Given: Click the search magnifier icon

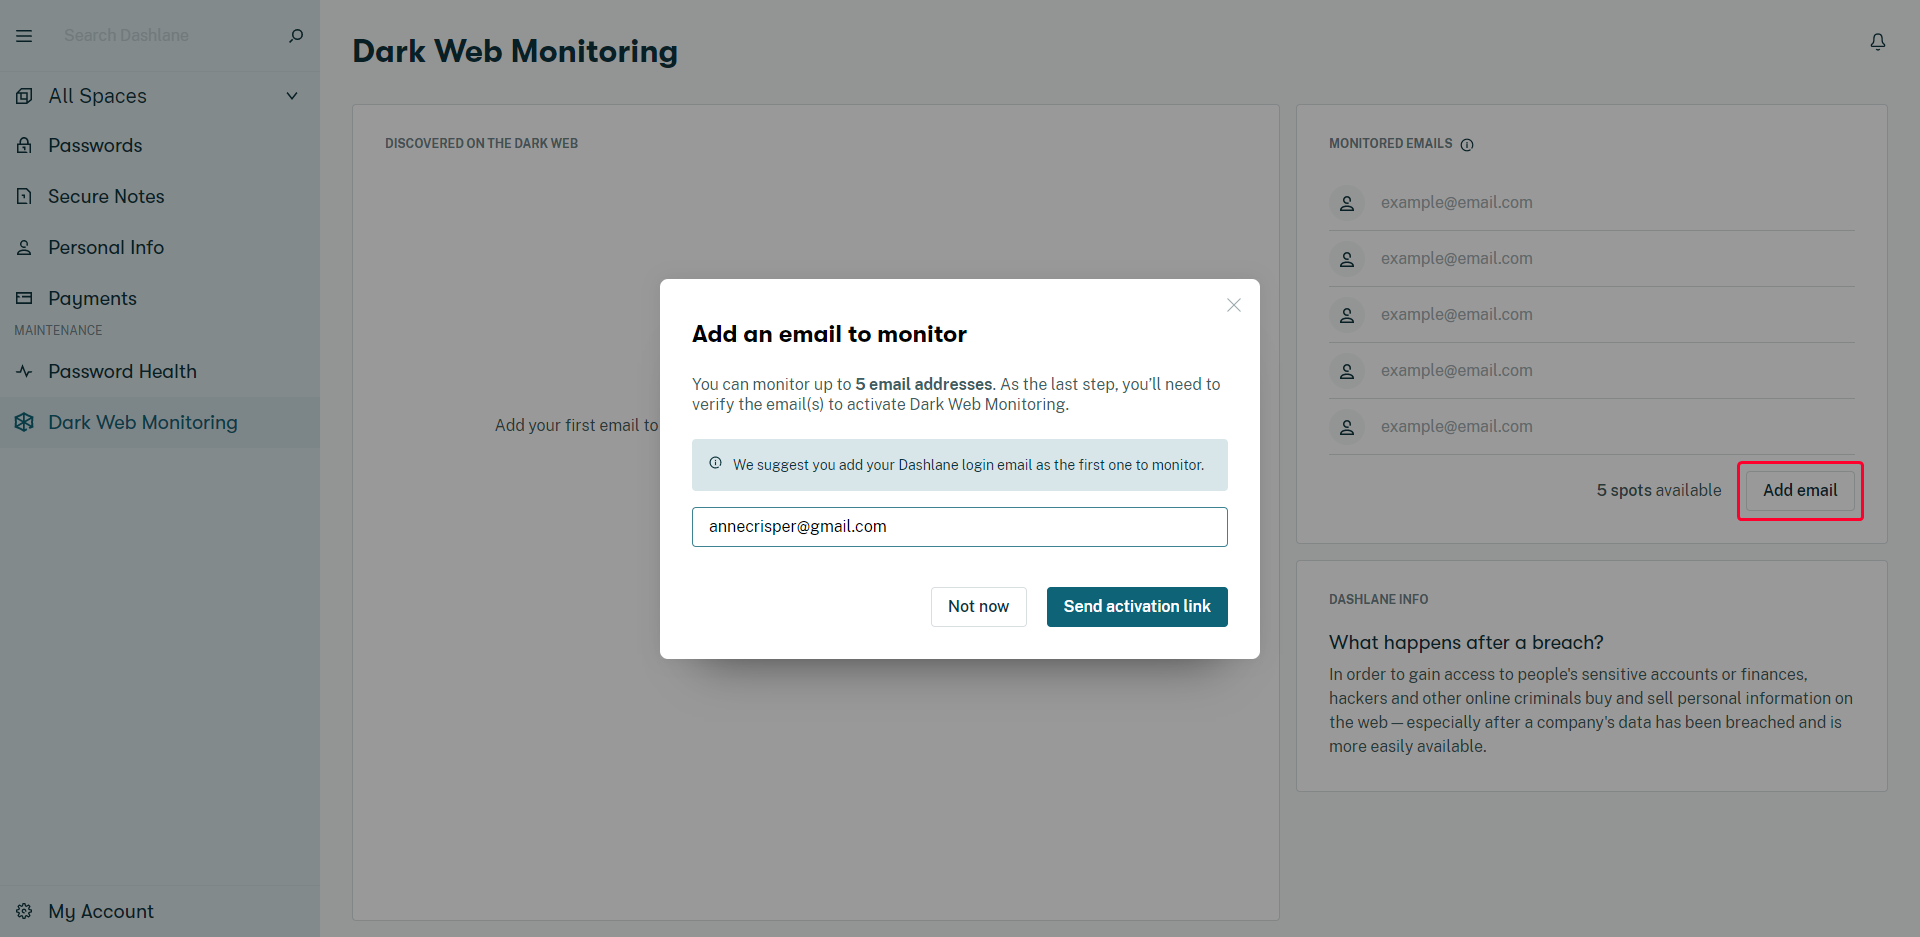Looking at the screenshot, I should coord(295,36).
